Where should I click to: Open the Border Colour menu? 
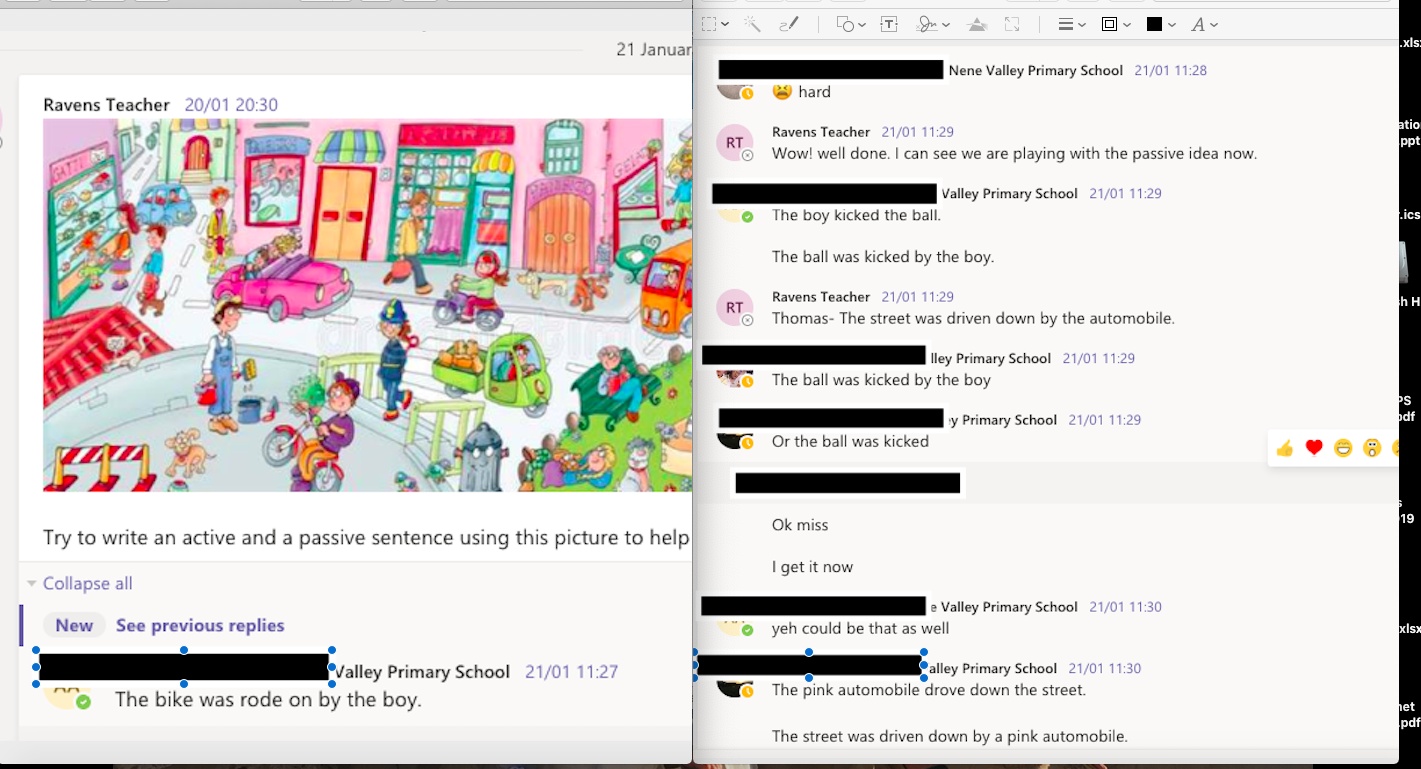click(x=1115, y=24)
